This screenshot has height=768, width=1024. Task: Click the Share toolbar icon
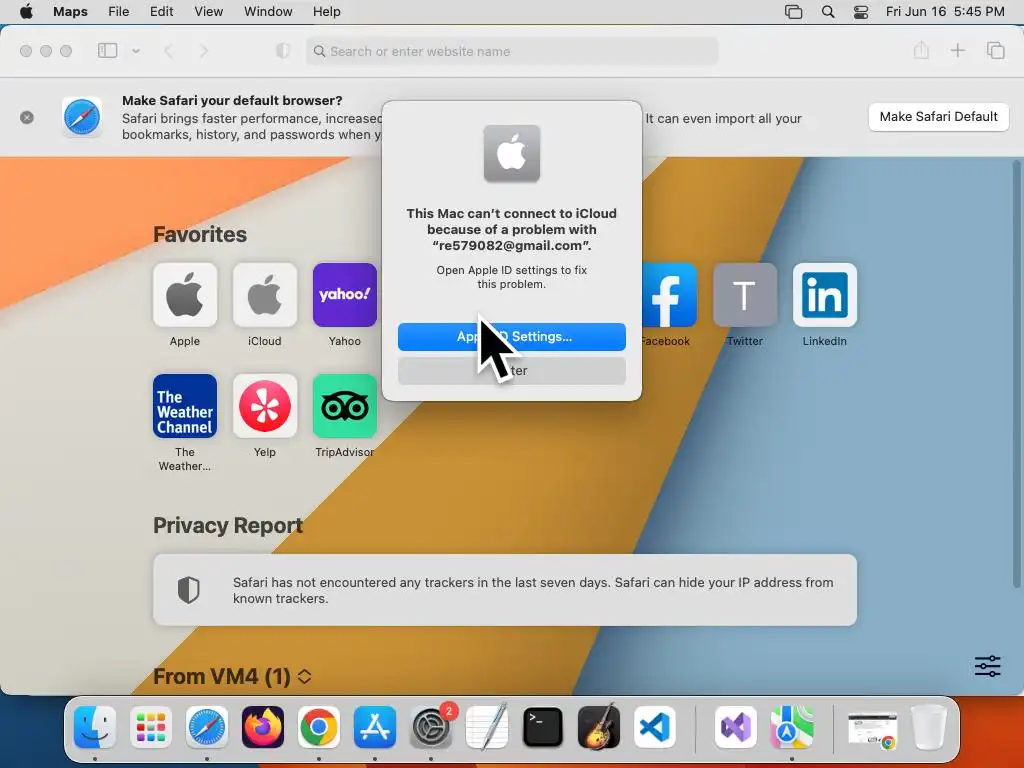(921, 50)
